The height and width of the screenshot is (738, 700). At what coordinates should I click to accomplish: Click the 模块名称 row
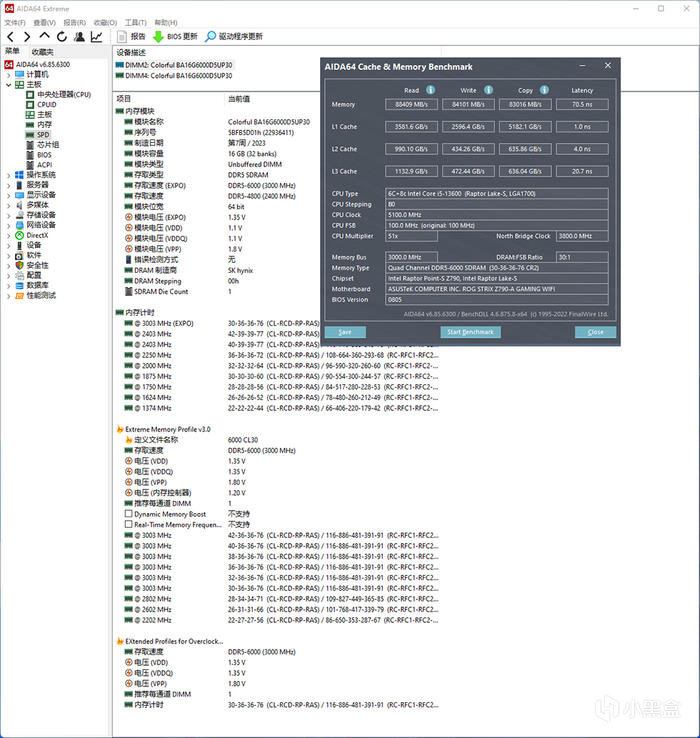[217, 122]
